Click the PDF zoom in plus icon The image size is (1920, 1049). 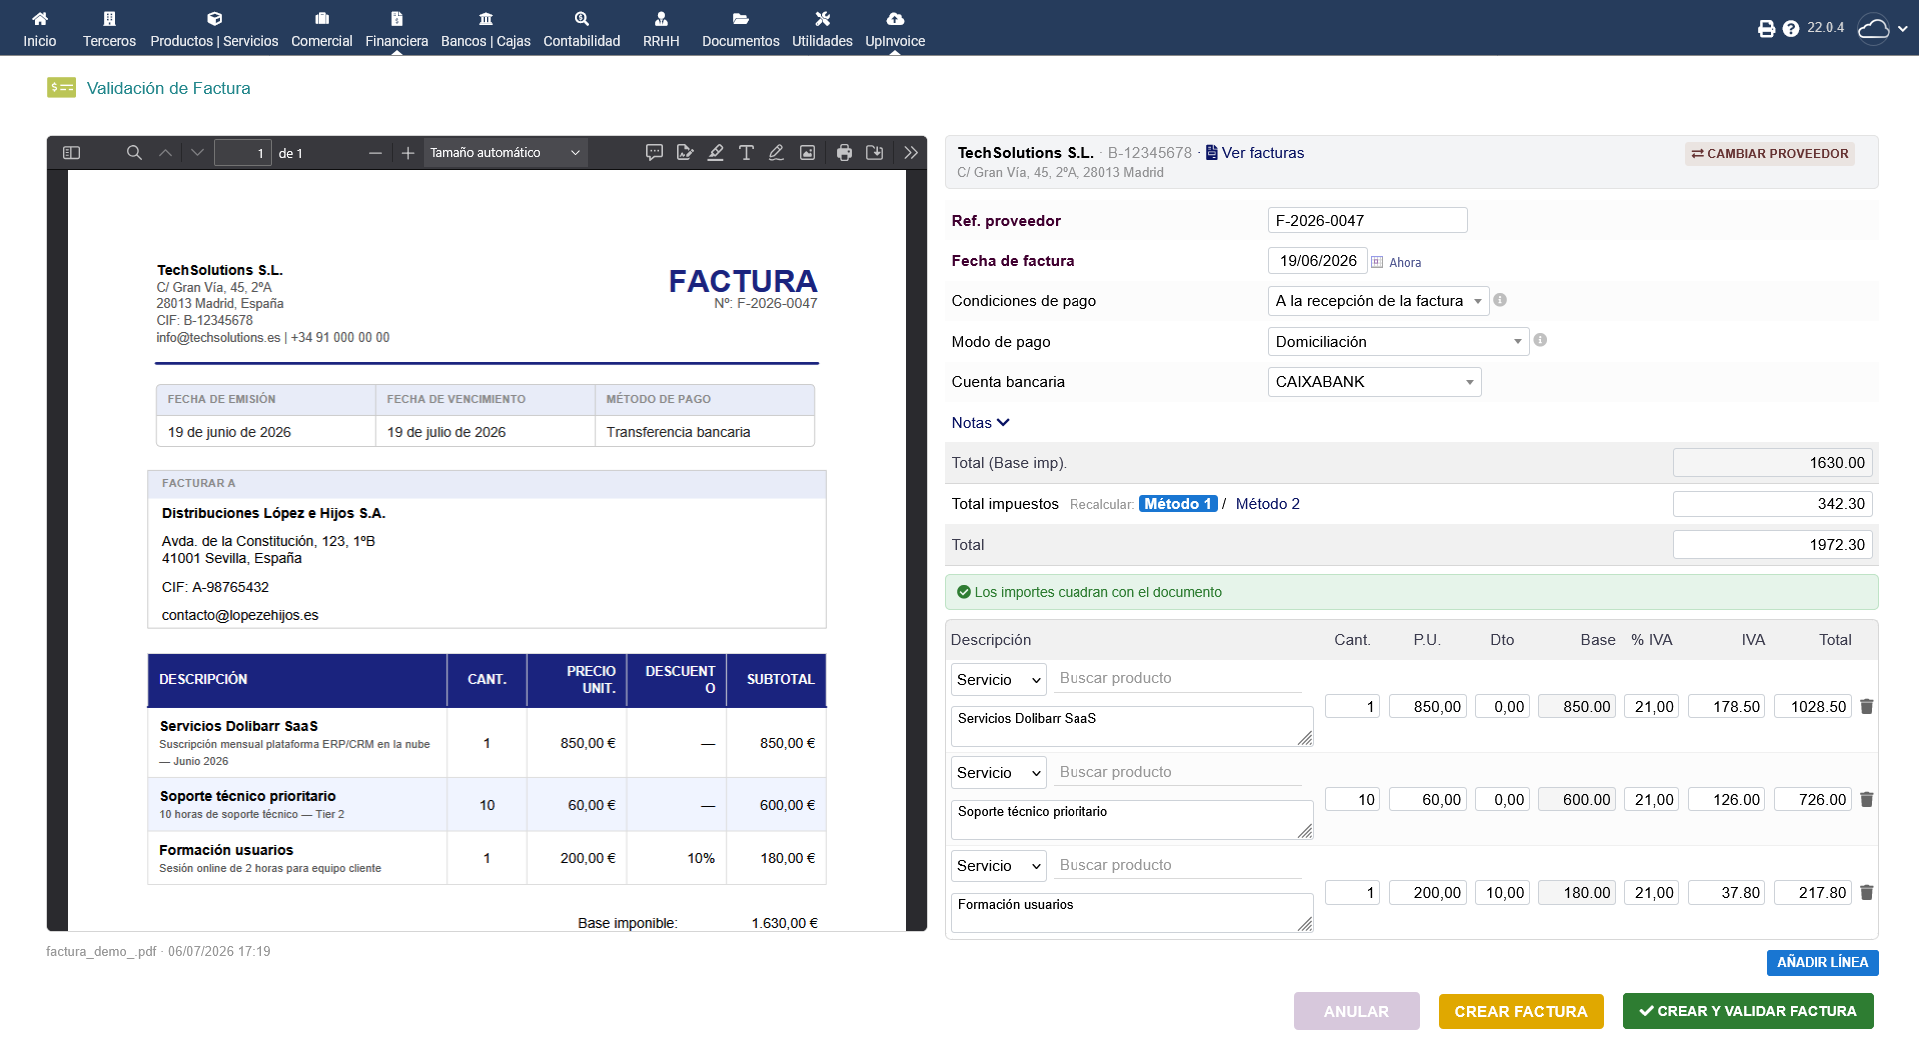pos(407,153)
